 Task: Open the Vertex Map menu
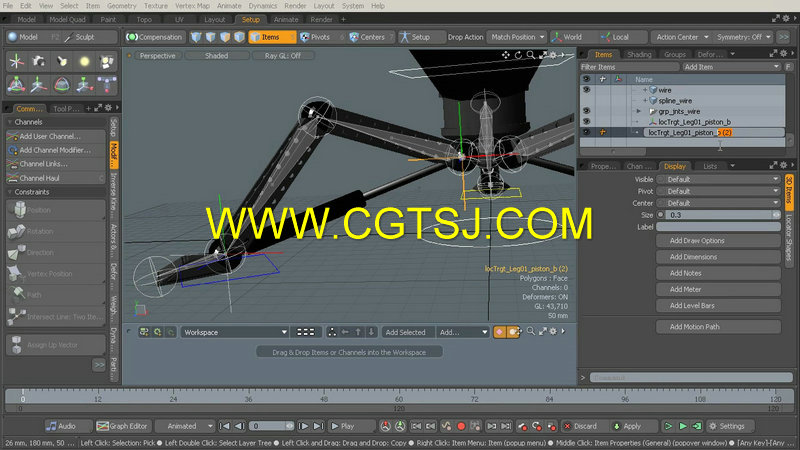tap(192, 6)
